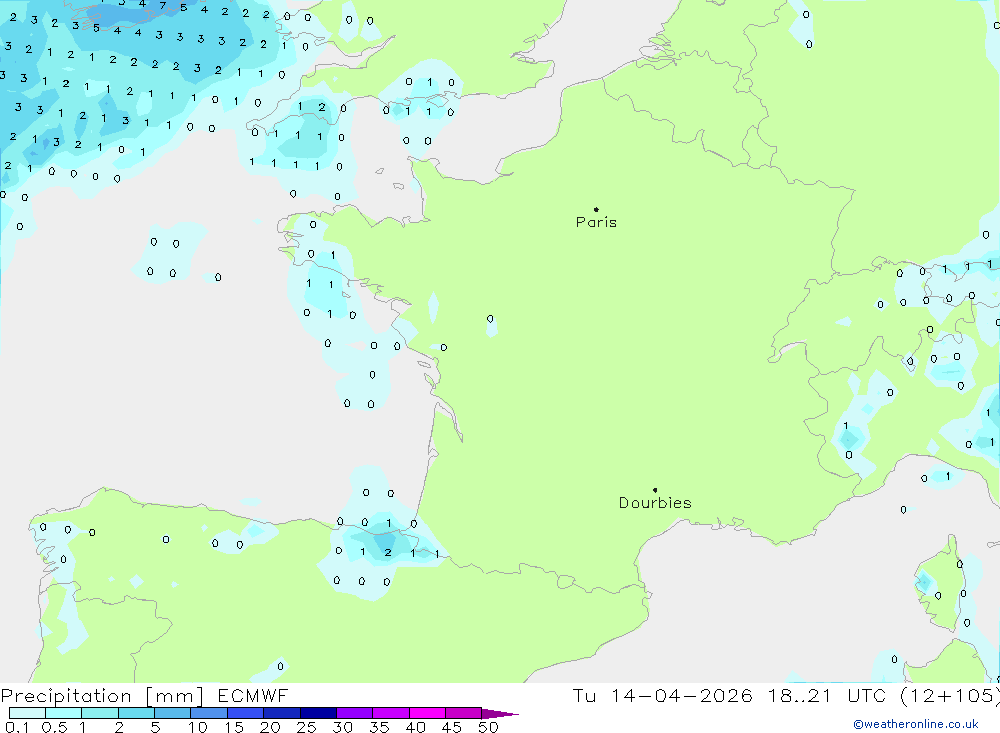Click the legend scale label '0.1'
The height and width of the screenshot is (733, 1000).
[17, 727]
